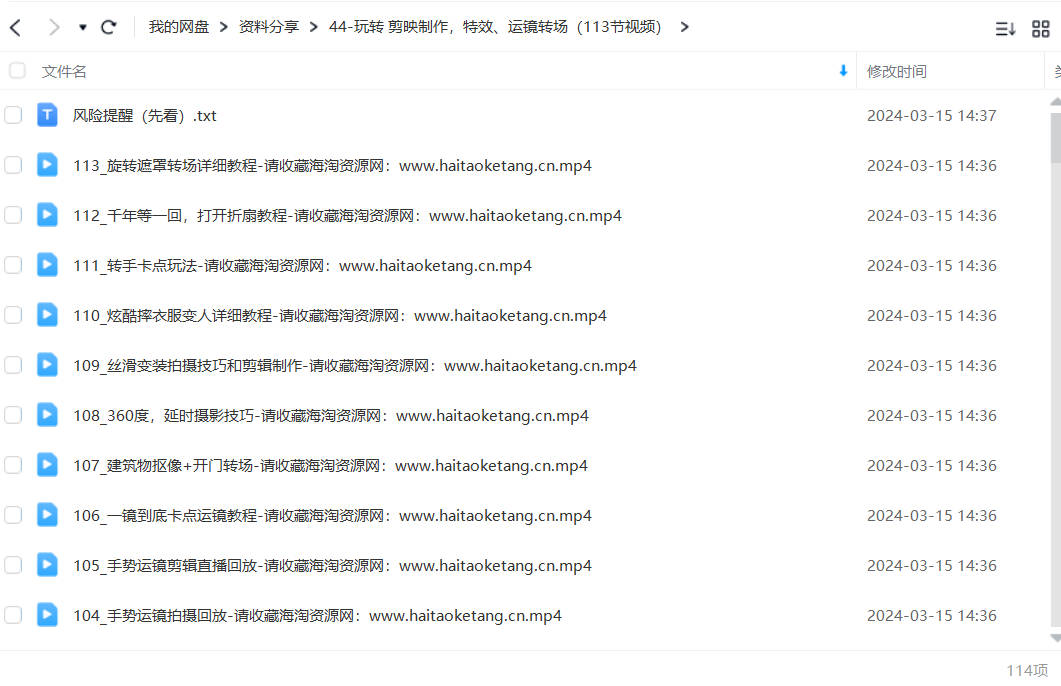
Task: Switch to sort order menu icon
Action: 1005,28
